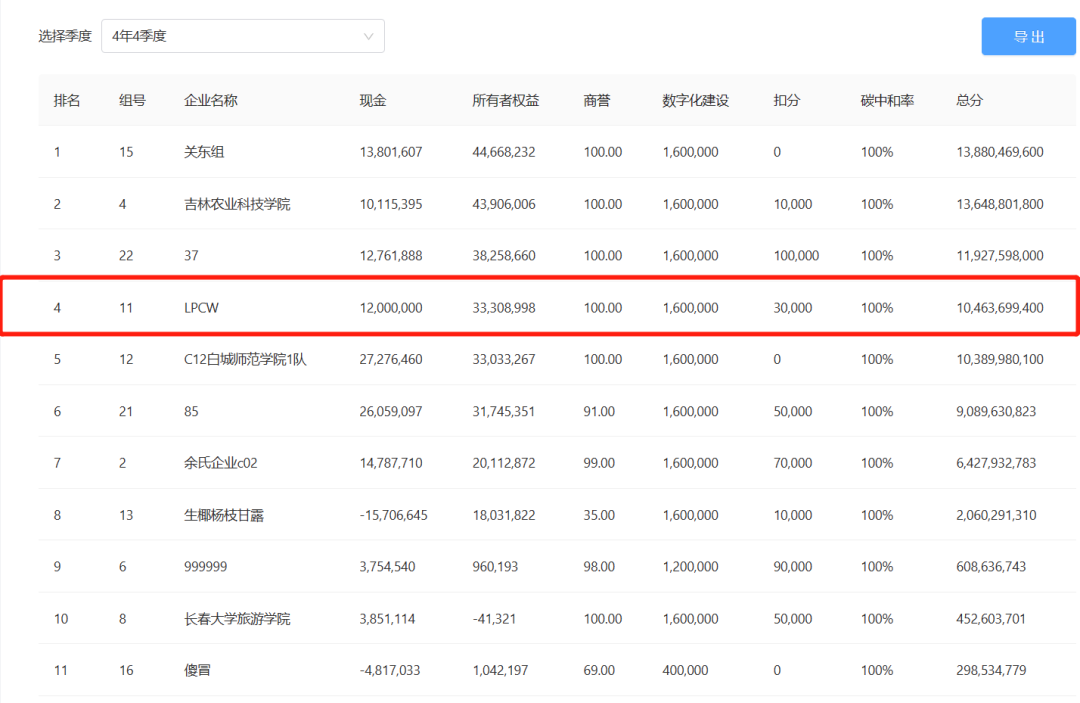The image size is (1080, 703).
Task: Click equity value 44,668,232
Action: (503, 152)
